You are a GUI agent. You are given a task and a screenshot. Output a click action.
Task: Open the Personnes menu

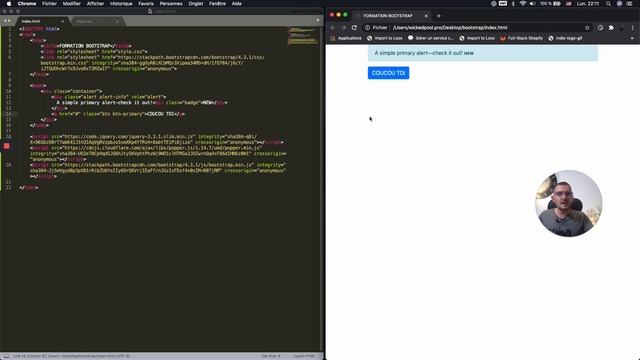(x=171, y=4)
